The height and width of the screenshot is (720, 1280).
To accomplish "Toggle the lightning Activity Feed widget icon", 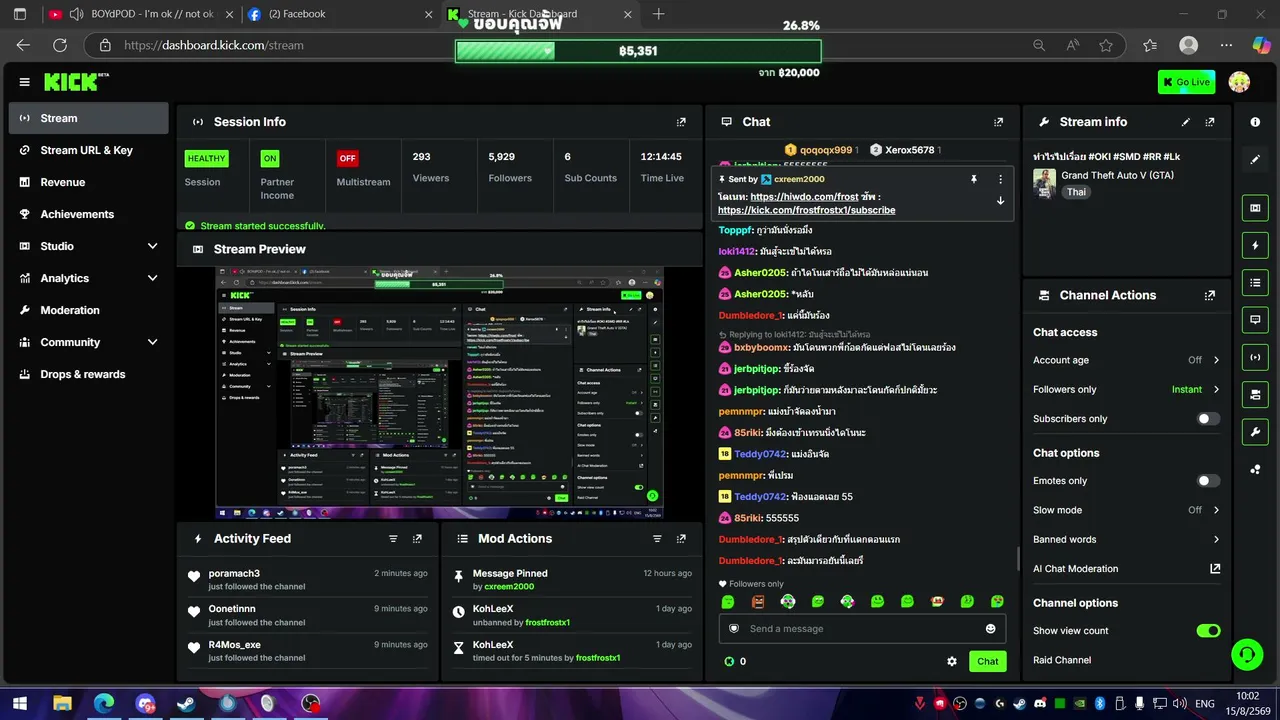I will (x=1255, y=245).
